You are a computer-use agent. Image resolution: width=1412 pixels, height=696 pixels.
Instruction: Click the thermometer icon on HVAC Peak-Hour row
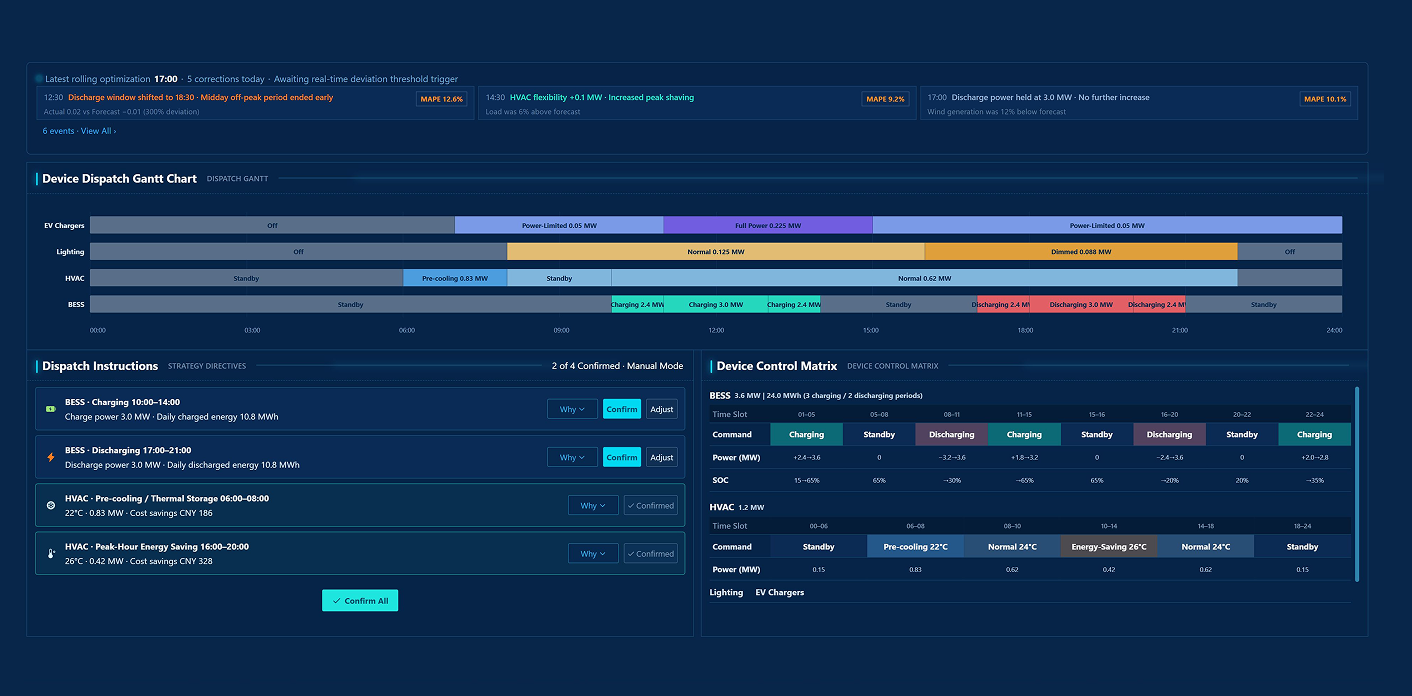[51, 553]
